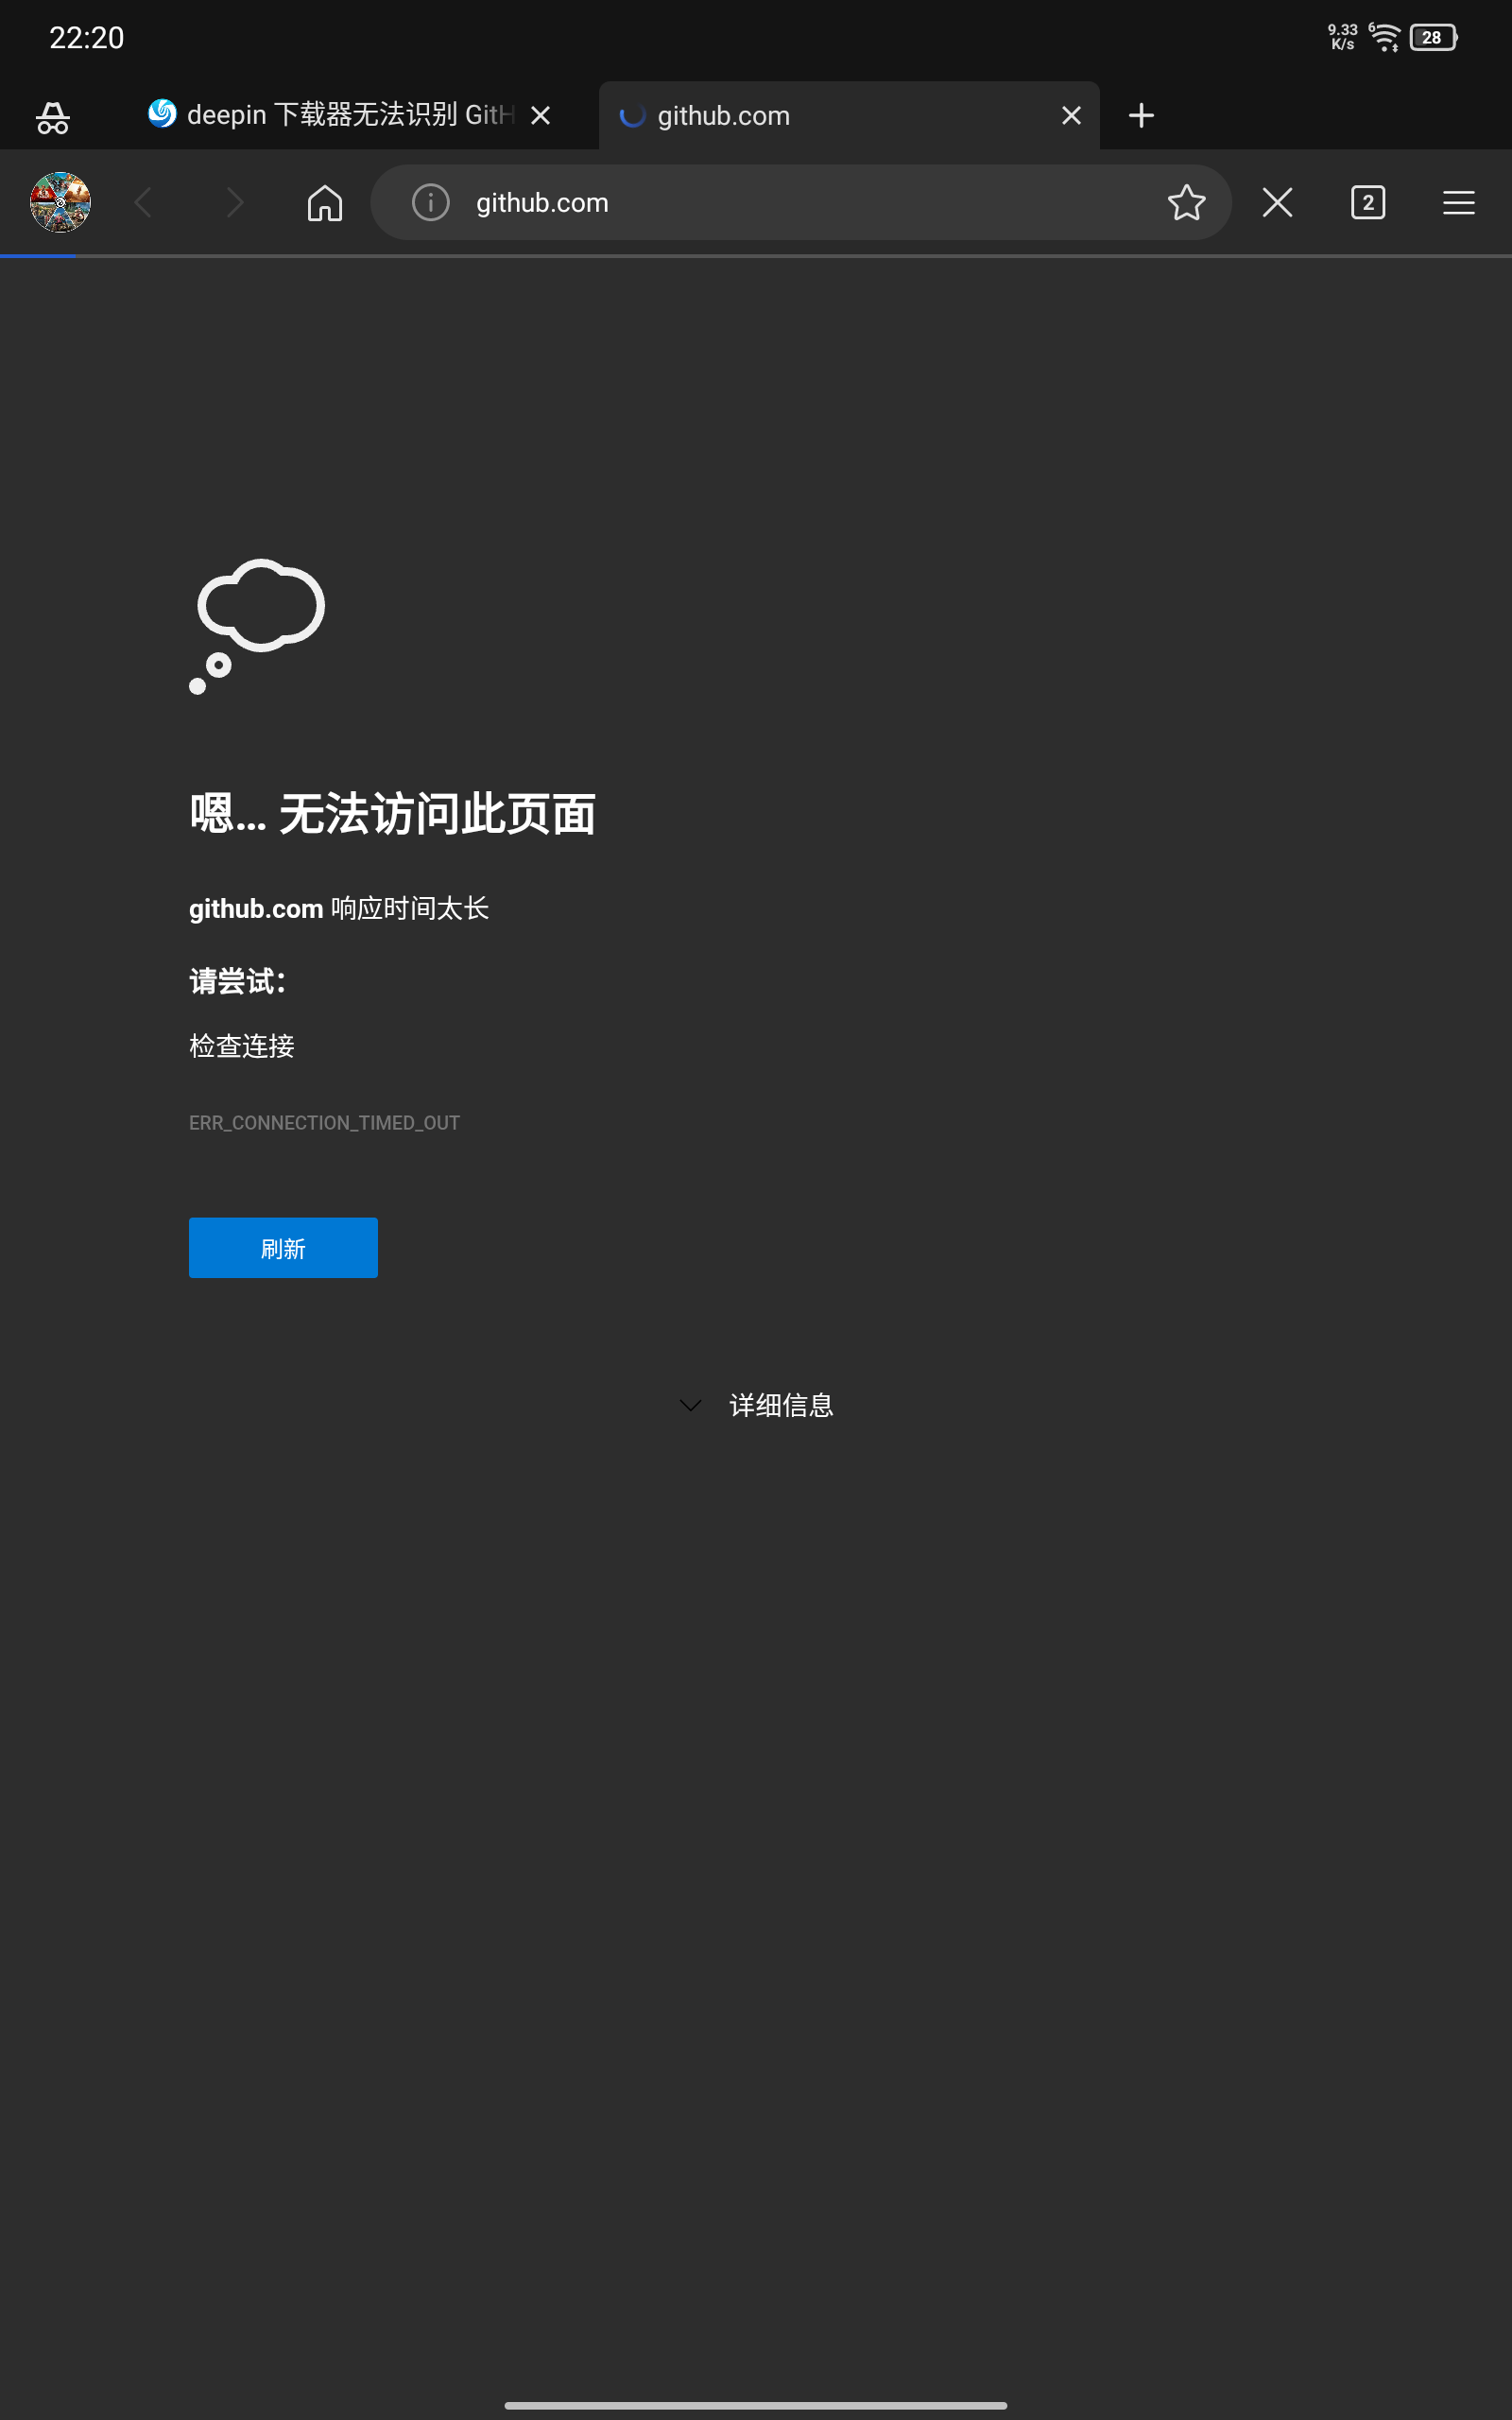This screenshot has width=1512, height=2420.
Task: Tap the bottom navigation gesture bar
Action: coord(756,2405)
